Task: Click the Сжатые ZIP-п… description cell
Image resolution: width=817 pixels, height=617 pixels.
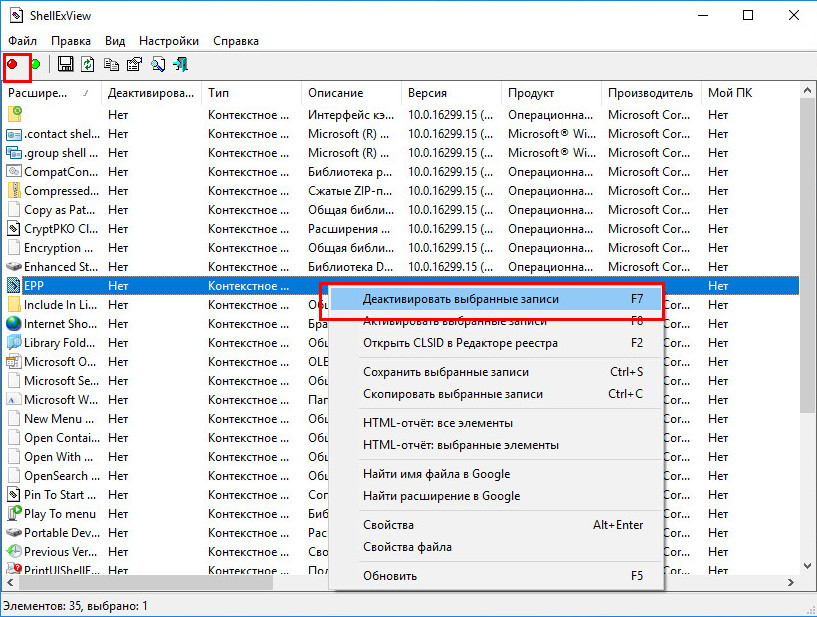Action: 350,191
